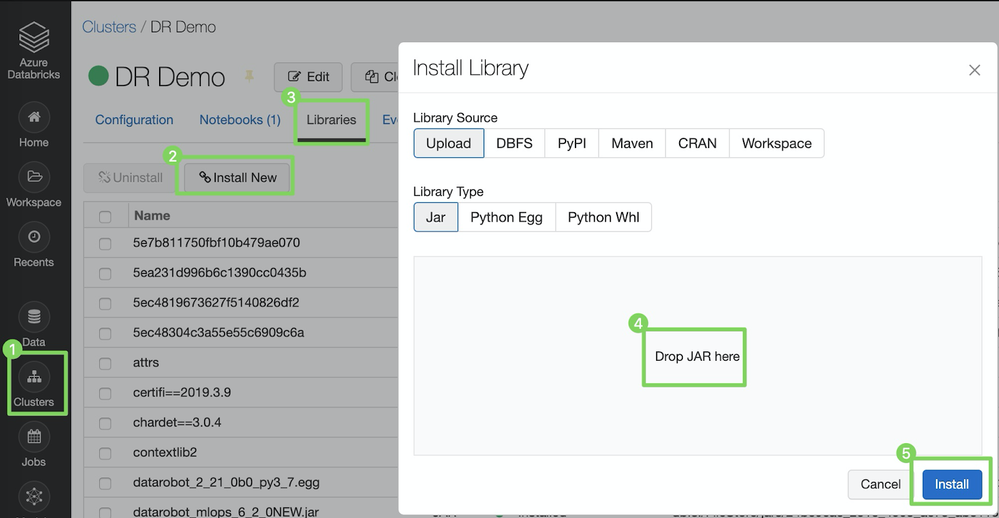Check the box for 5ec4819673627f5140826df2
Image resolution: width=999 pixels, height=518 pixels.
(105, 304)
